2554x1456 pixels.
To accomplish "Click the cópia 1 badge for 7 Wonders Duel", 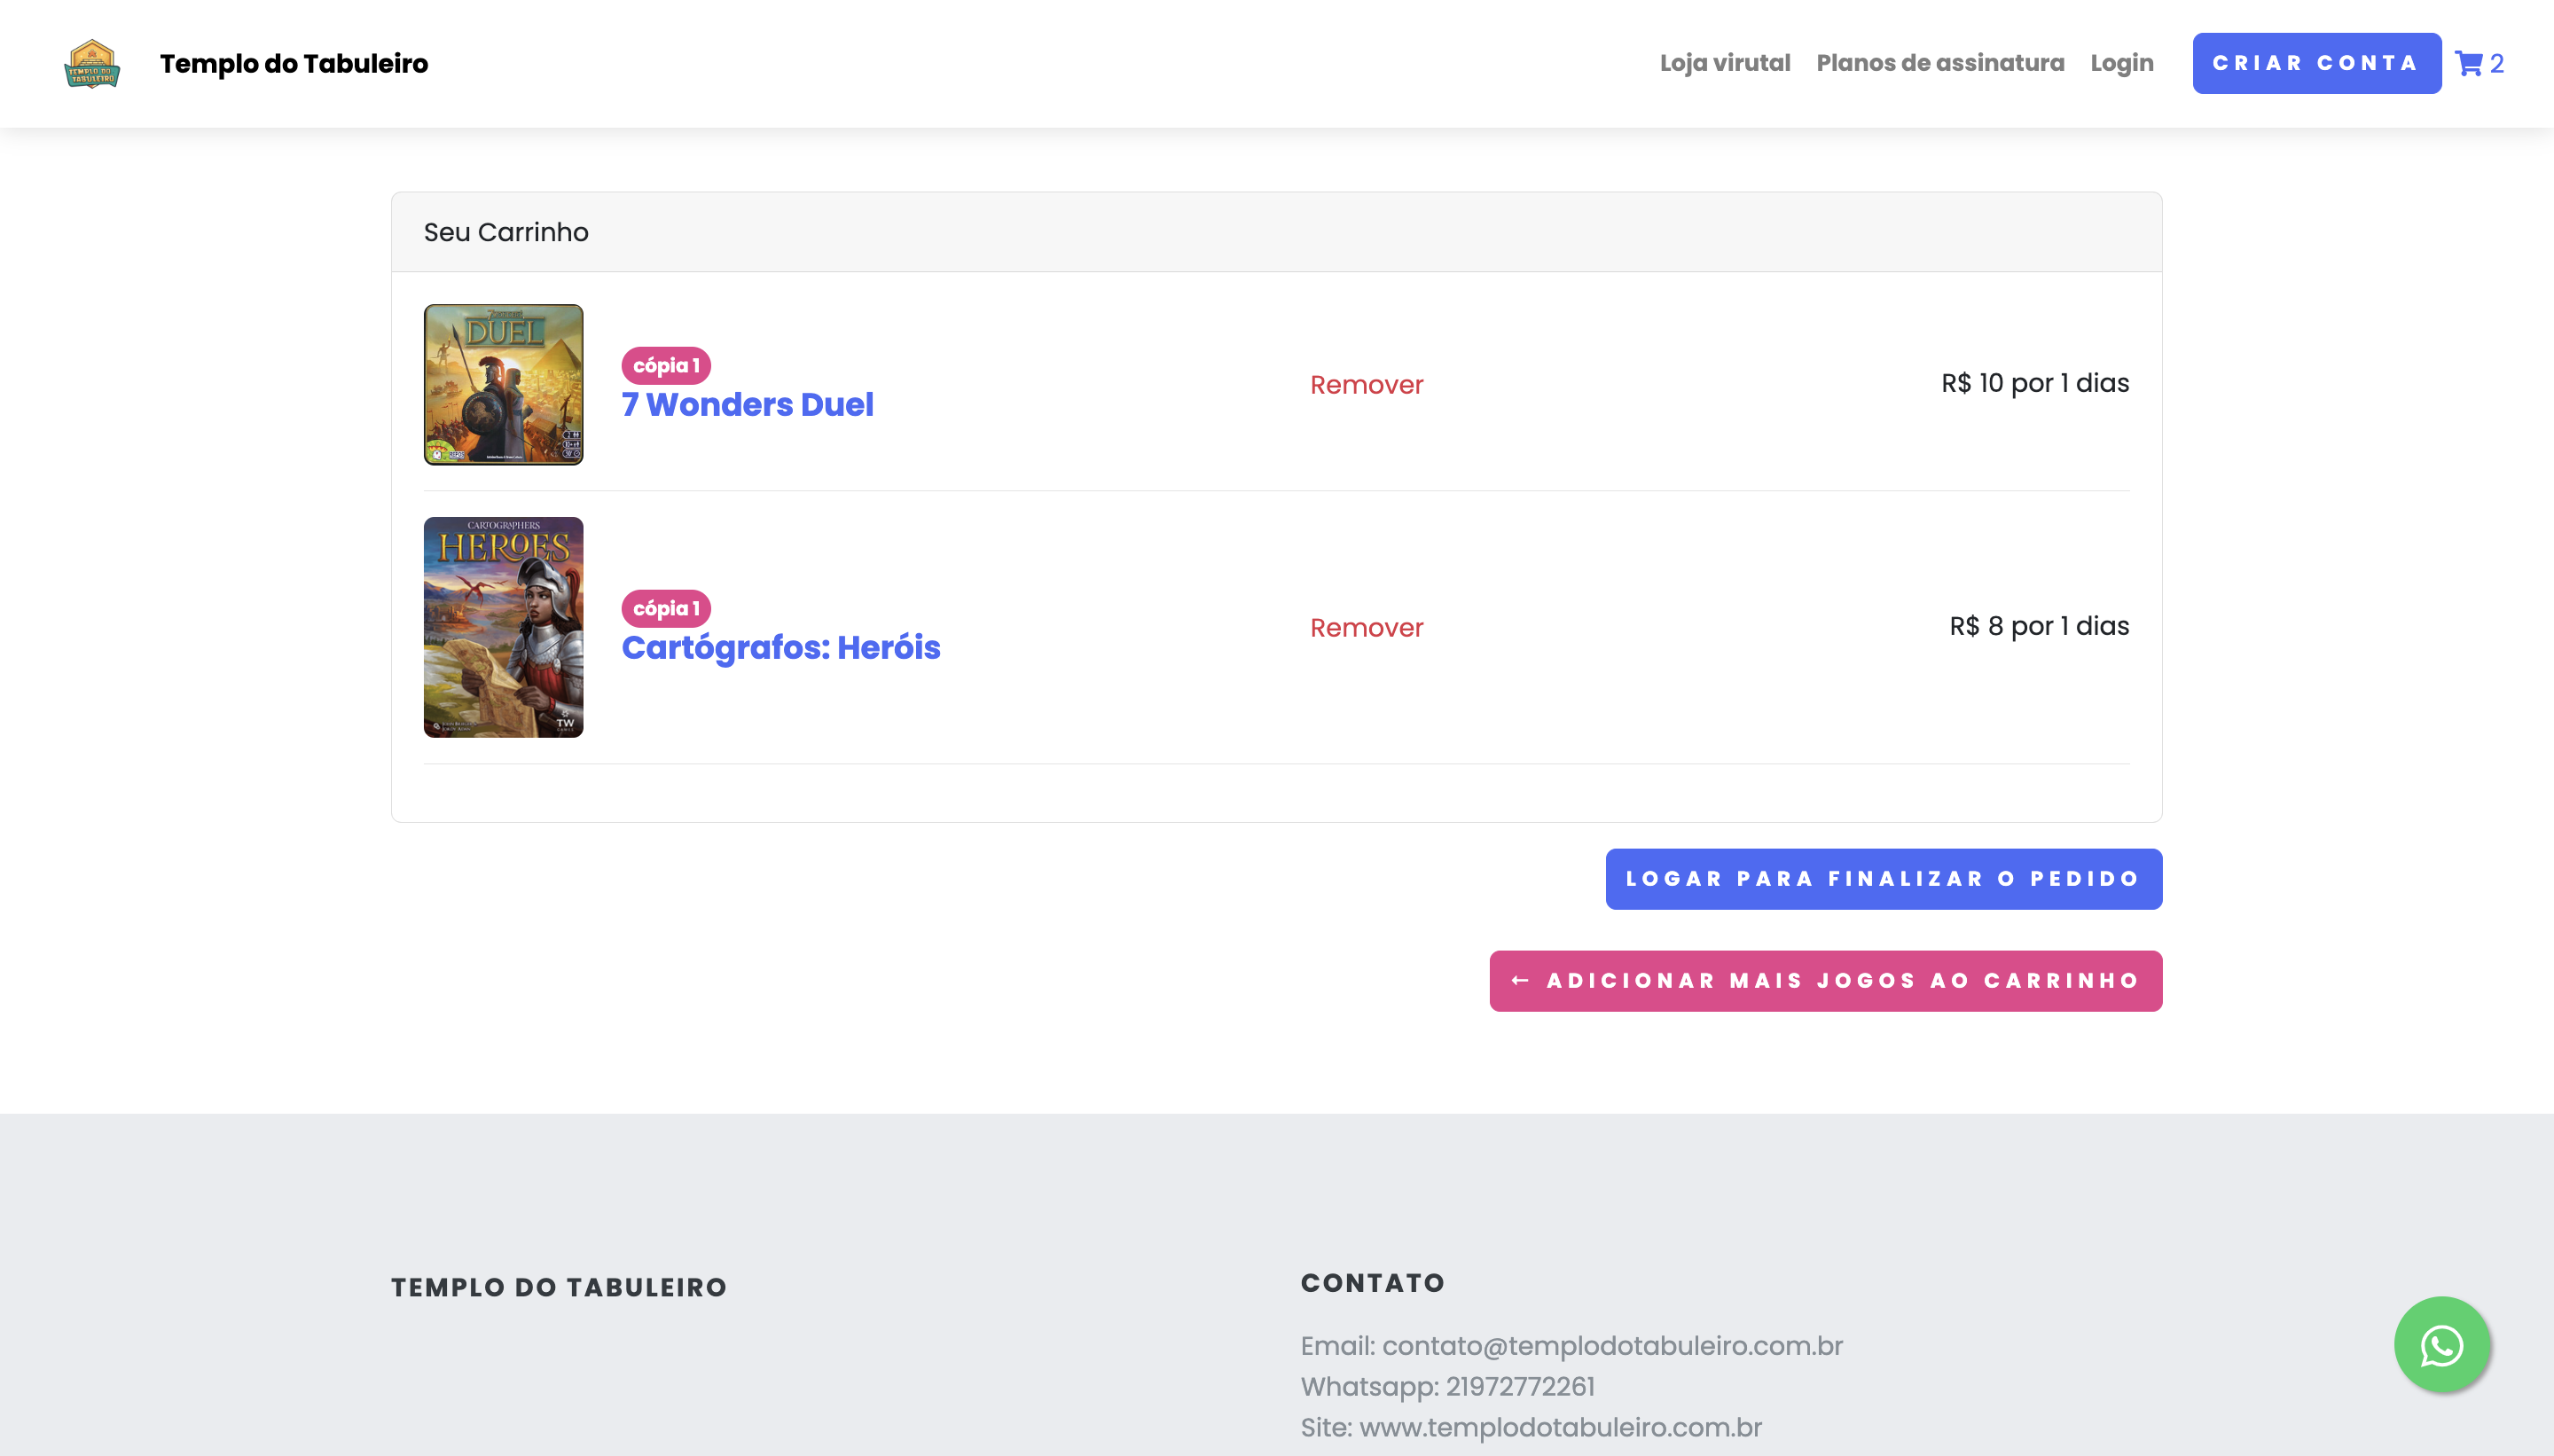I will click(x=666, y=365).
